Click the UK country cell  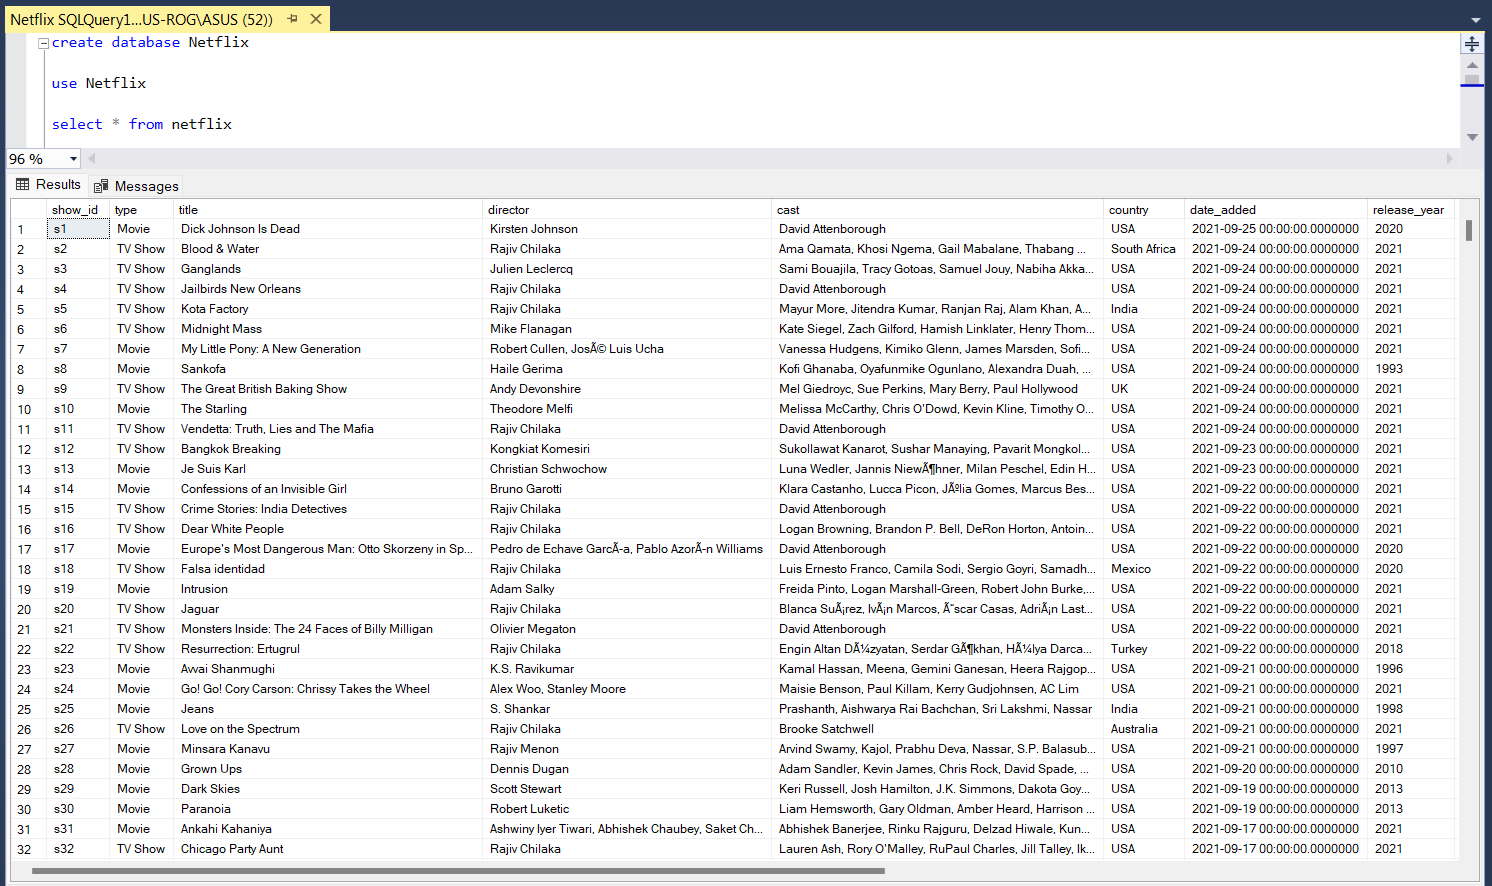1144,389
